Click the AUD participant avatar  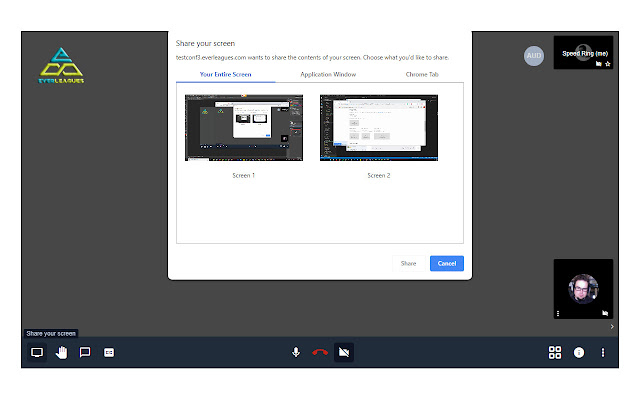534,56
